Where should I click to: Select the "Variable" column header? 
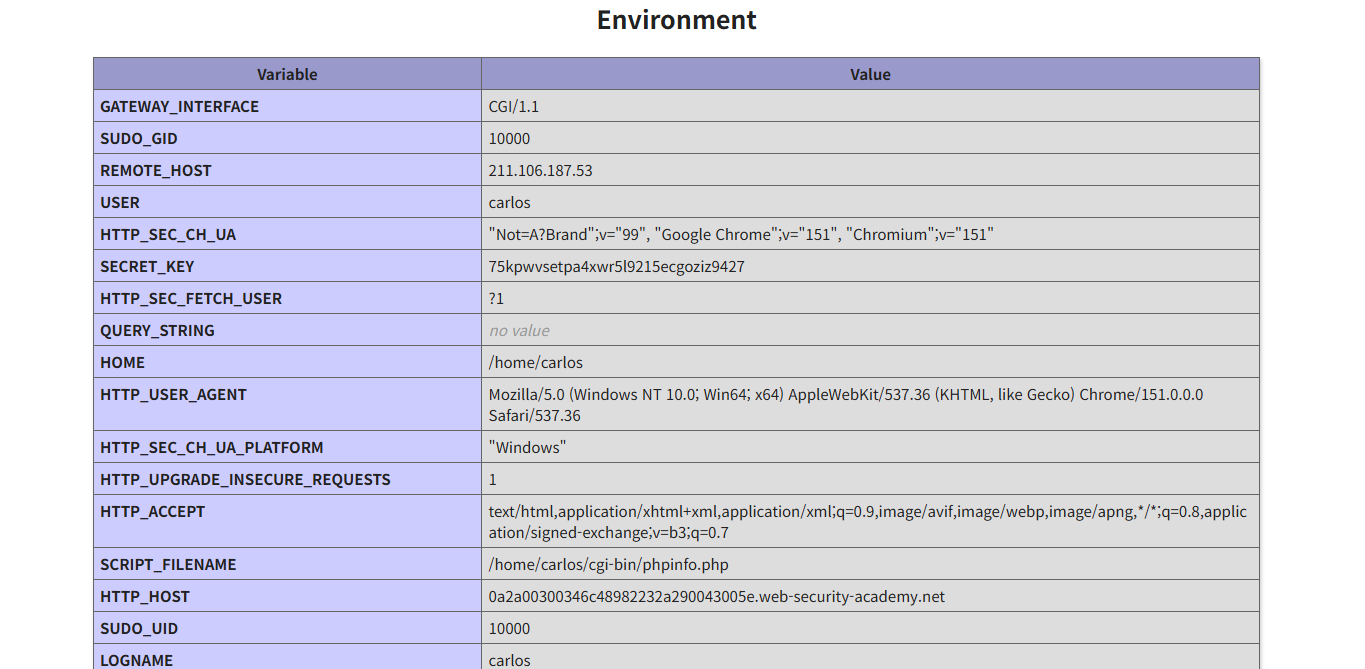287,74
